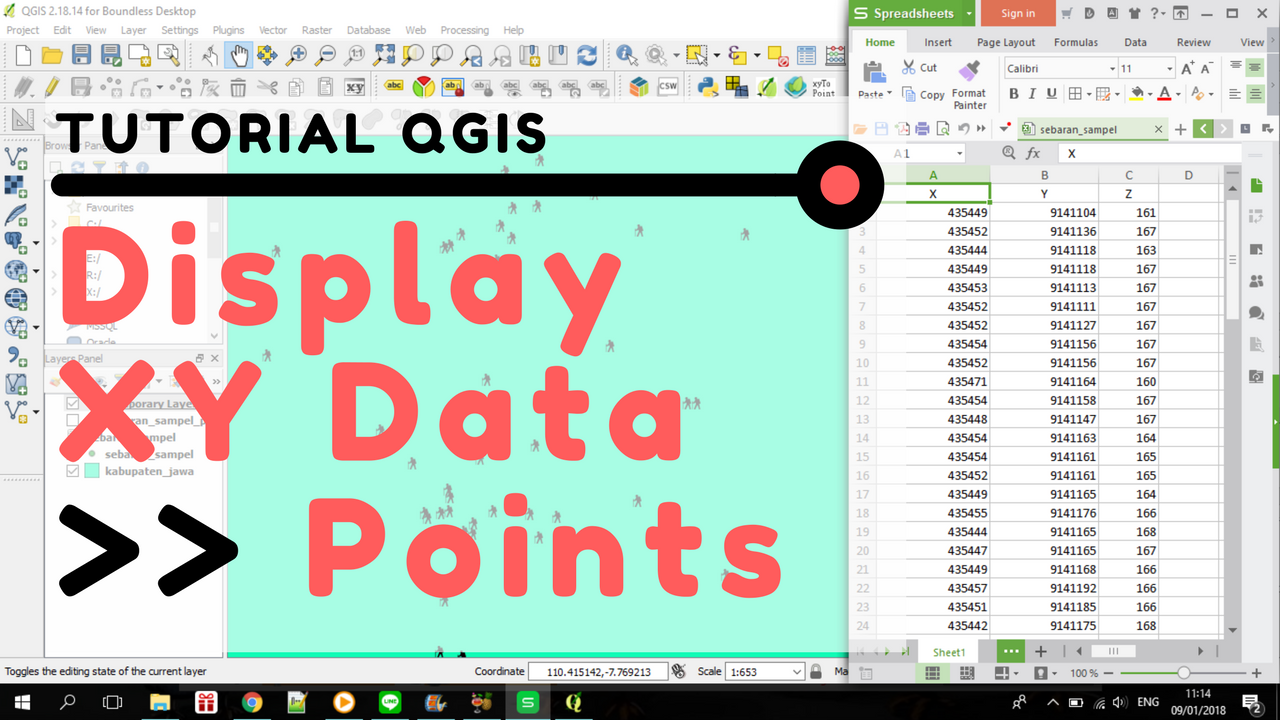The width and height of the screenshot is (1280, 720).
Task: Click cell containing 9141104
Action: (1044, 213)
